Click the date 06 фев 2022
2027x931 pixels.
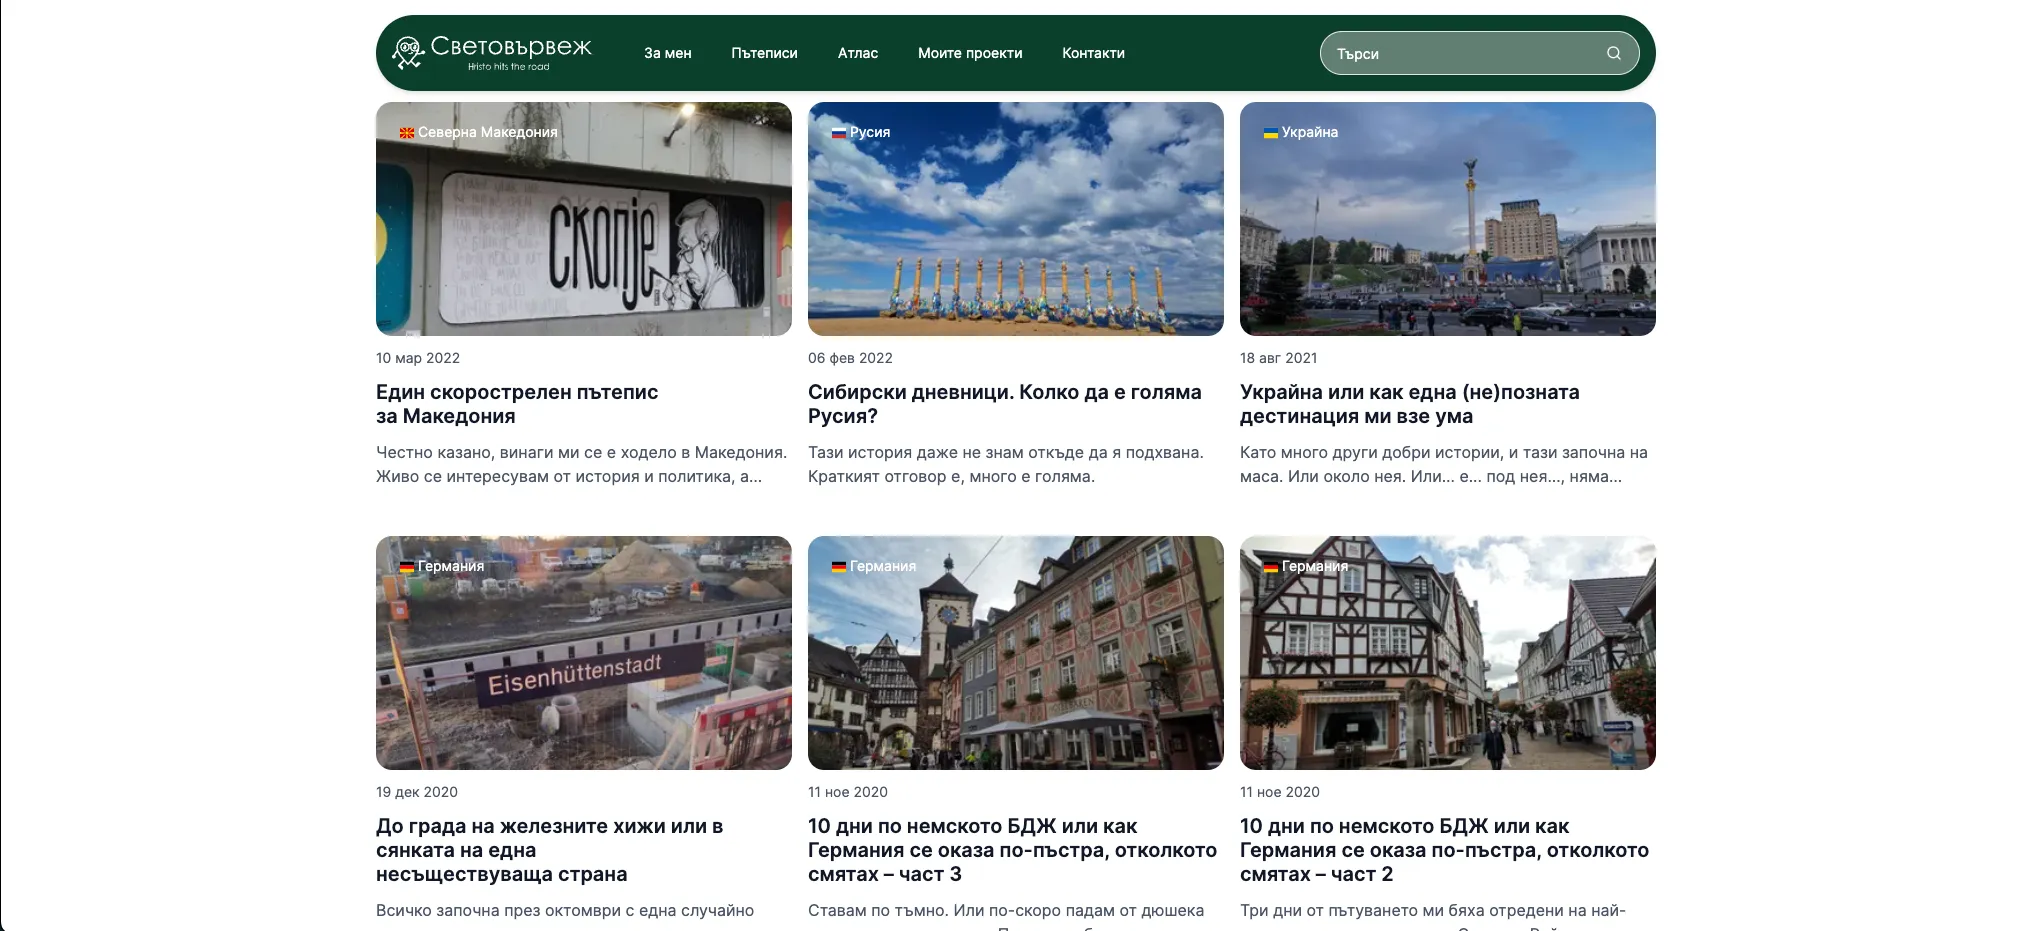[850, 358]
